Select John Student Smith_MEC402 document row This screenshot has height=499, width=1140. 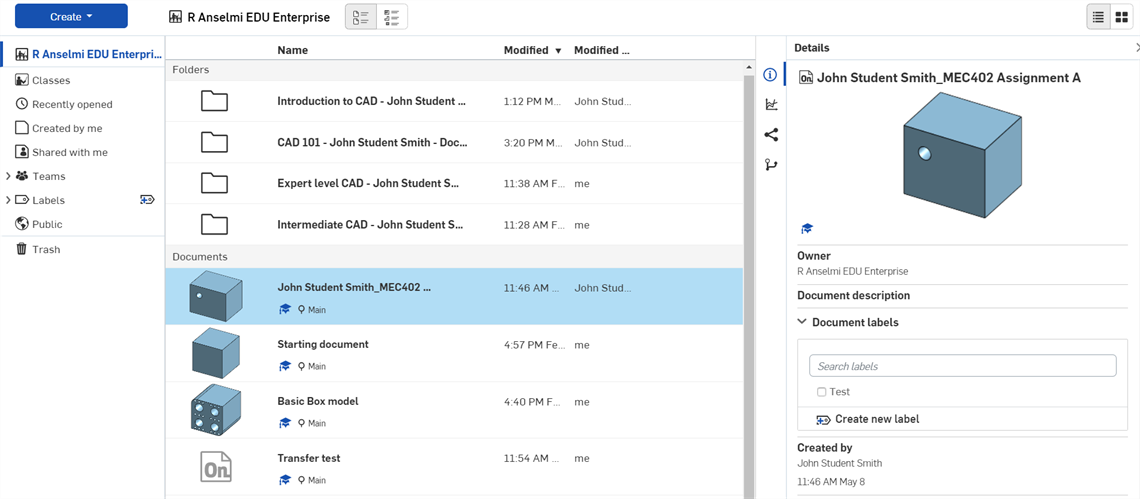[x=454, y=296]
